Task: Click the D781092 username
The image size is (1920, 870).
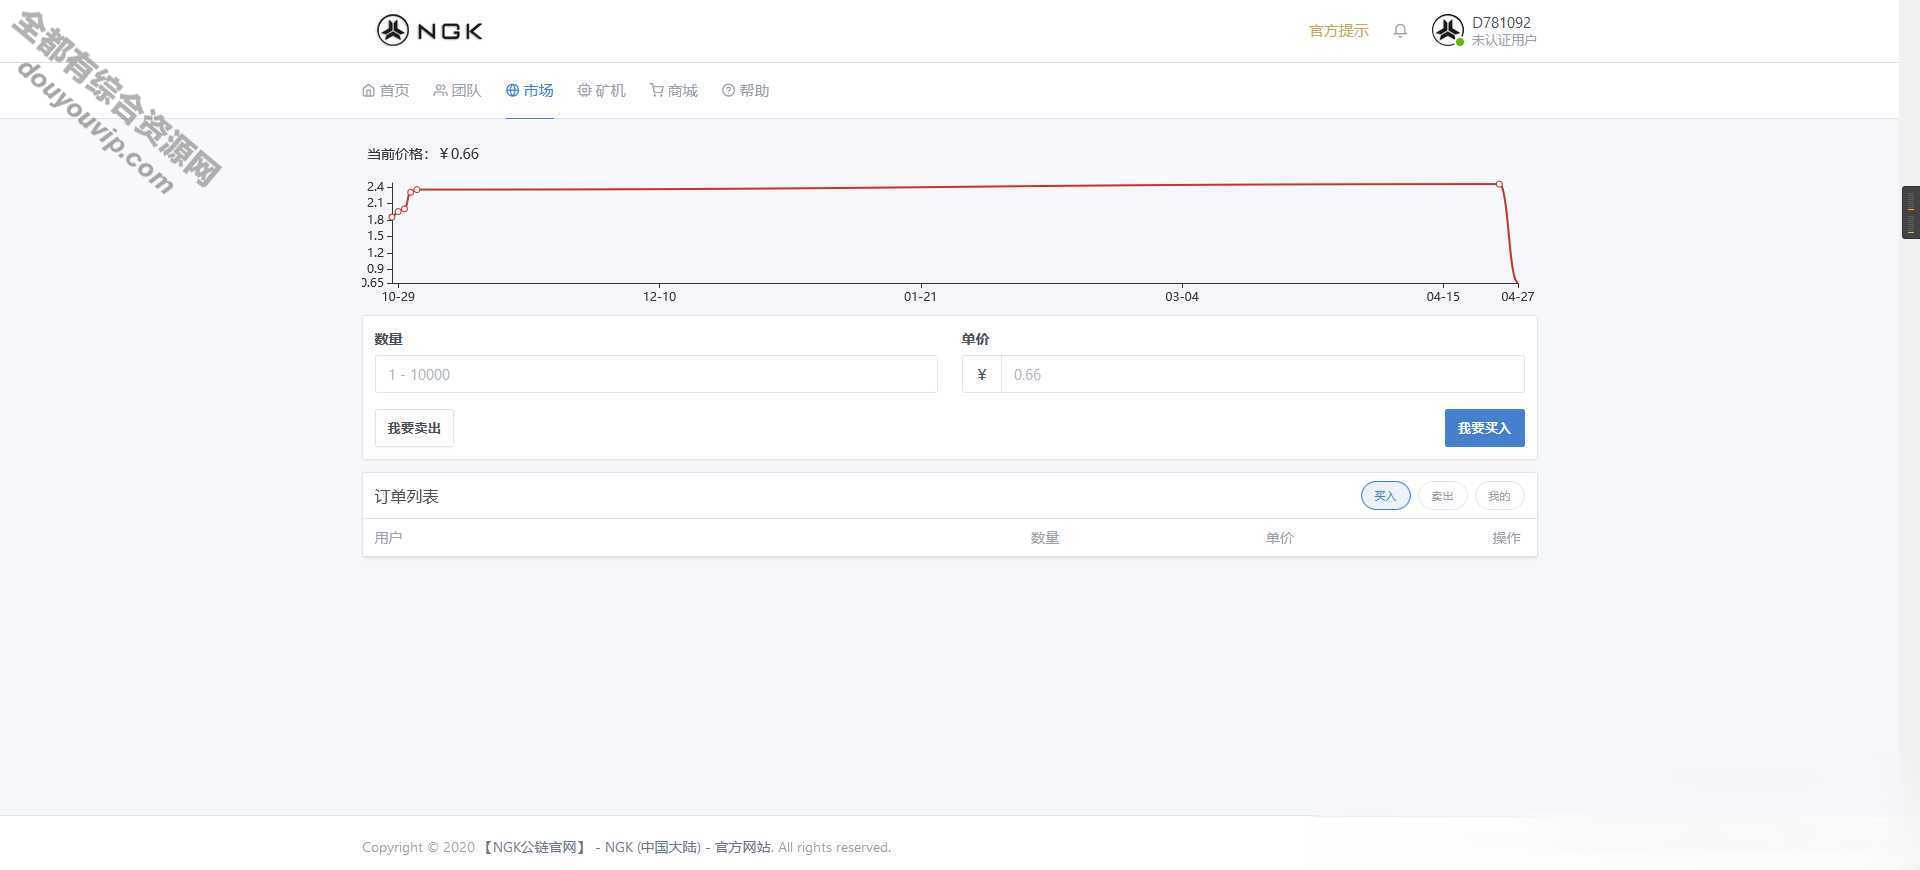Action: 1501,22
